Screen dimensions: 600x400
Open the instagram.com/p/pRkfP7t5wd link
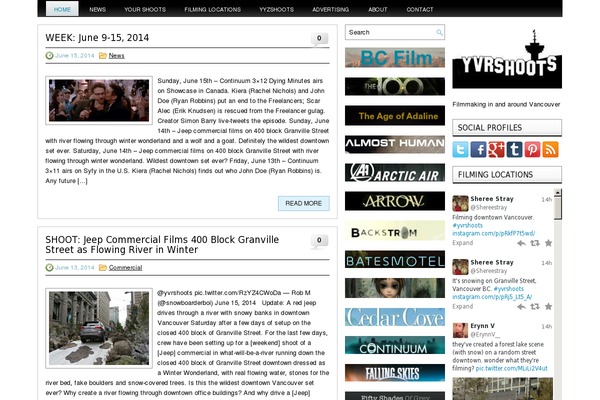point(493,233)
